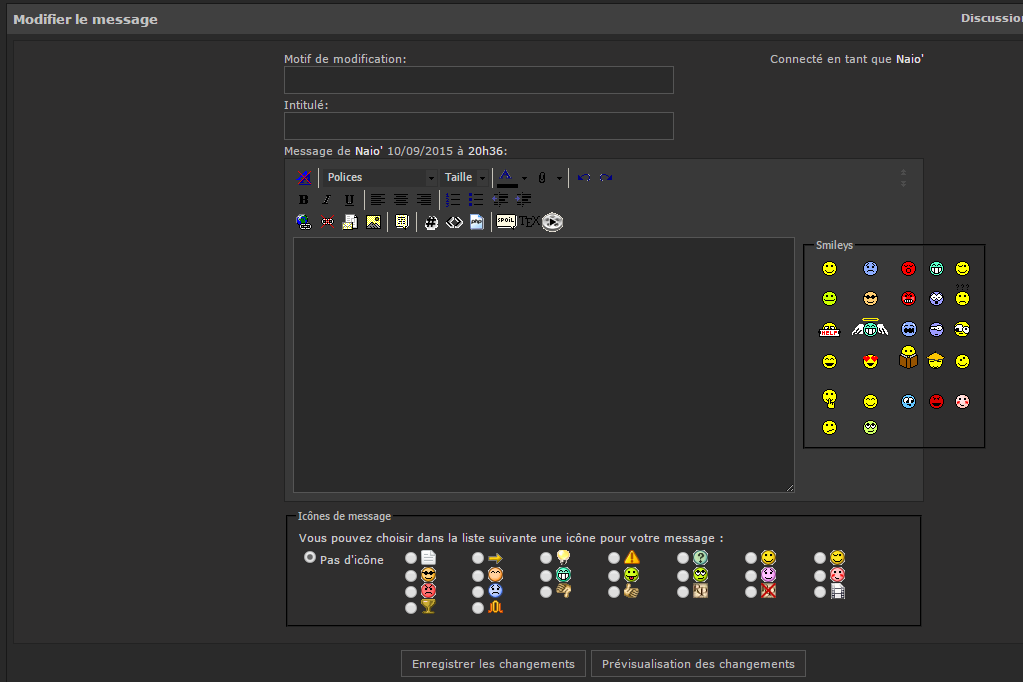Click inside the message text area
The height and width of the screenshot is (682, 1023).
[543, 365]
